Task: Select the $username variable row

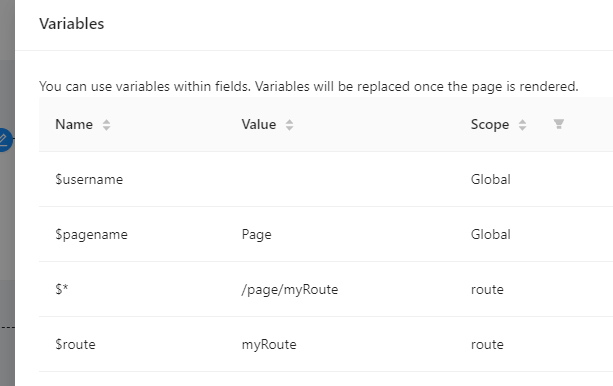Action: click(326, 179)
